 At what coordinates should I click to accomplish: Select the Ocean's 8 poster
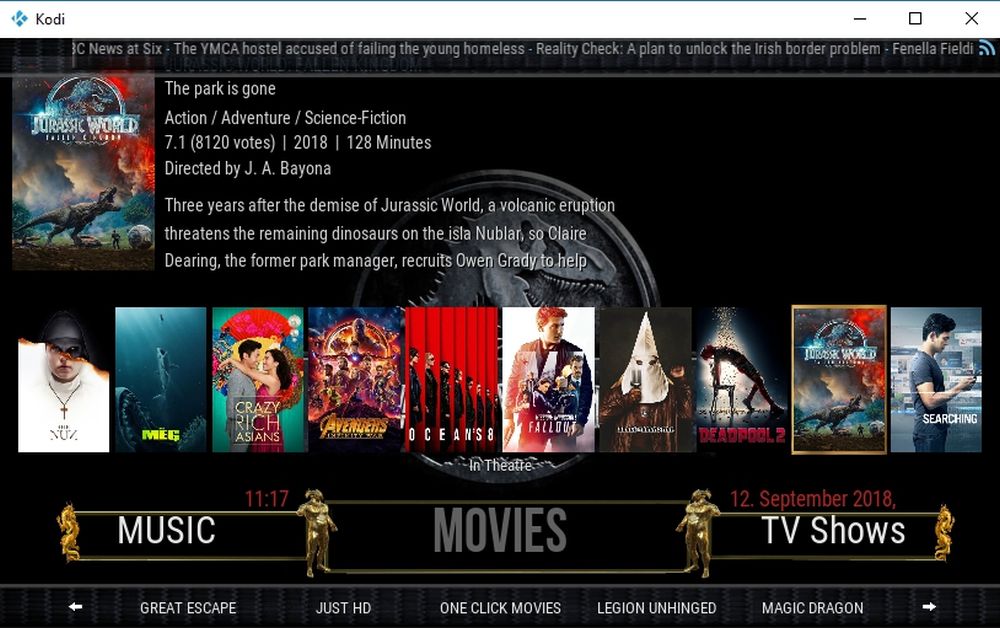point(452,380)
